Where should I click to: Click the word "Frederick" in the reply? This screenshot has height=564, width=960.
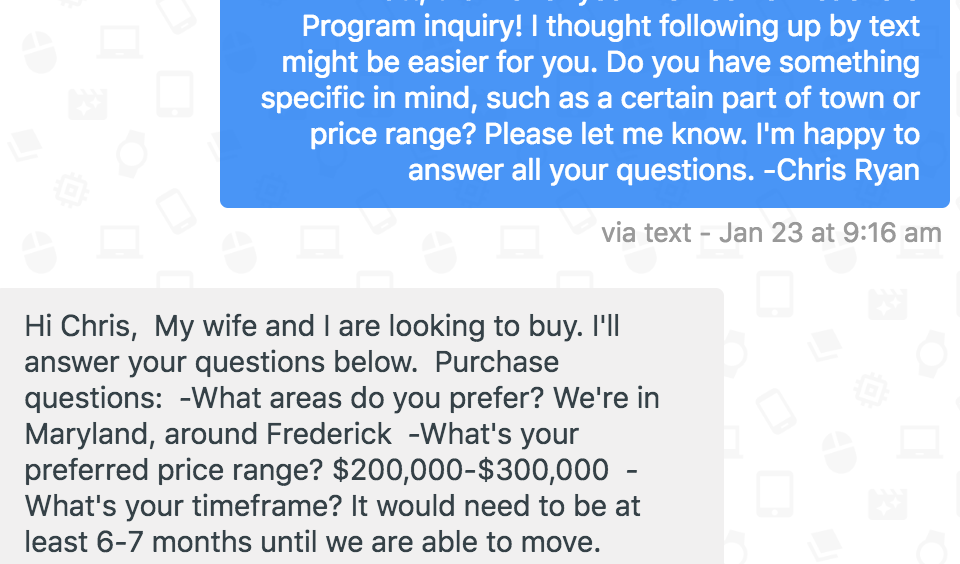point(329,434)
